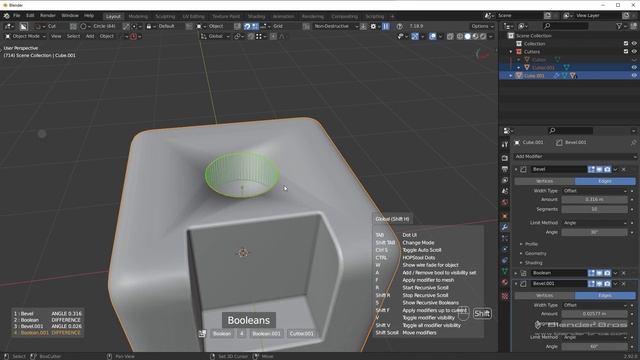Toggle viewport overlays button
The height and width of the screenshot is (360, 640).
(x=433, y=36)
